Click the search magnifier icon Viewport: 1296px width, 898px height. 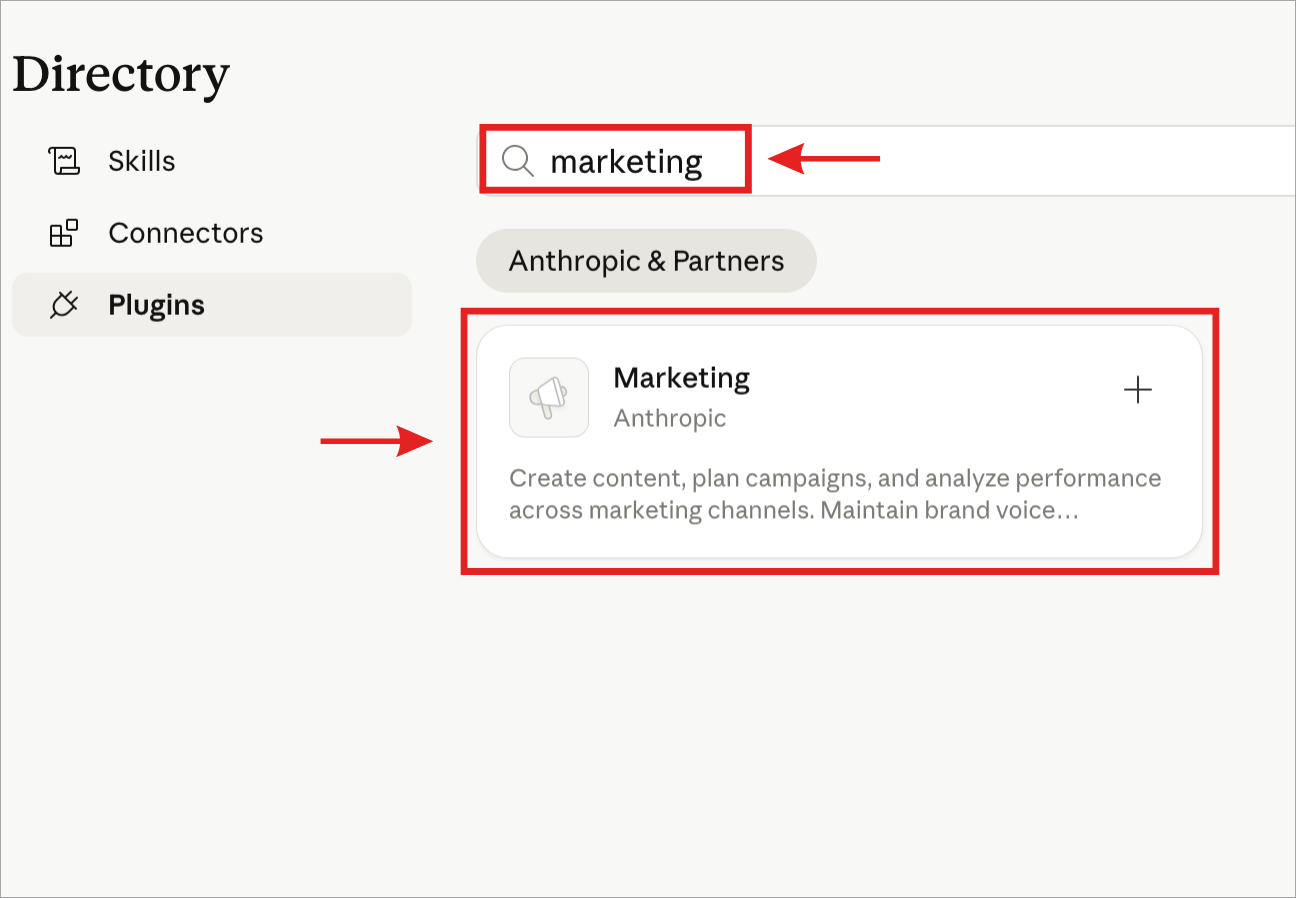[518, 161]
